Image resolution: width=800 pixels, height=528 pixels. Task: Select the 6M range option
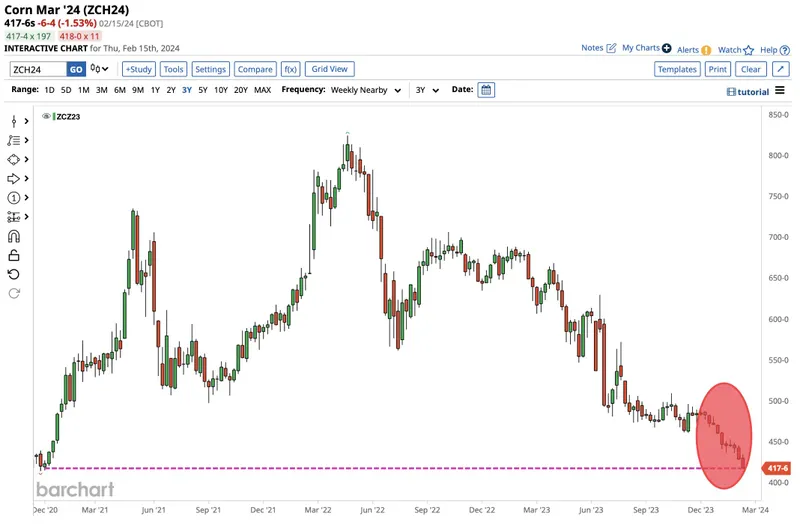point(120,90)
